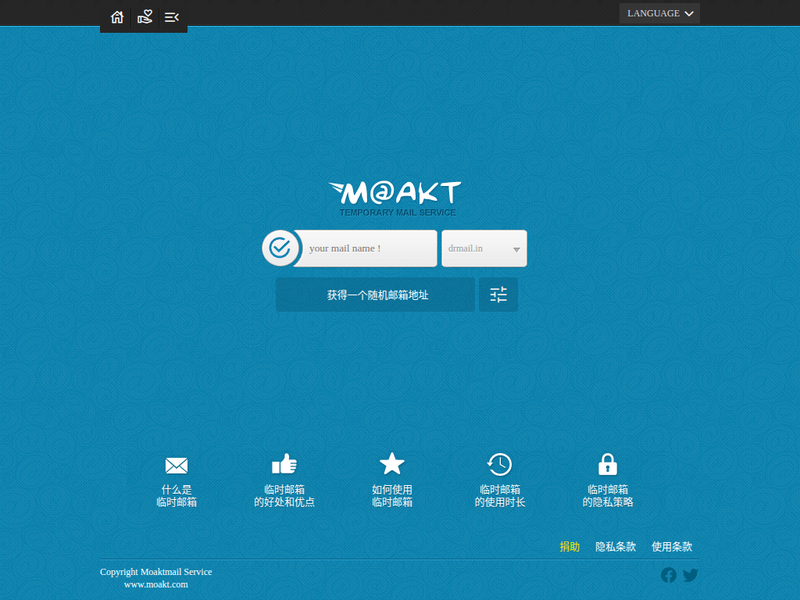Viewport: 800px width, 600px height.
Task: Click the envelope icon above 什么是临时邮箱
Action: 177,465
